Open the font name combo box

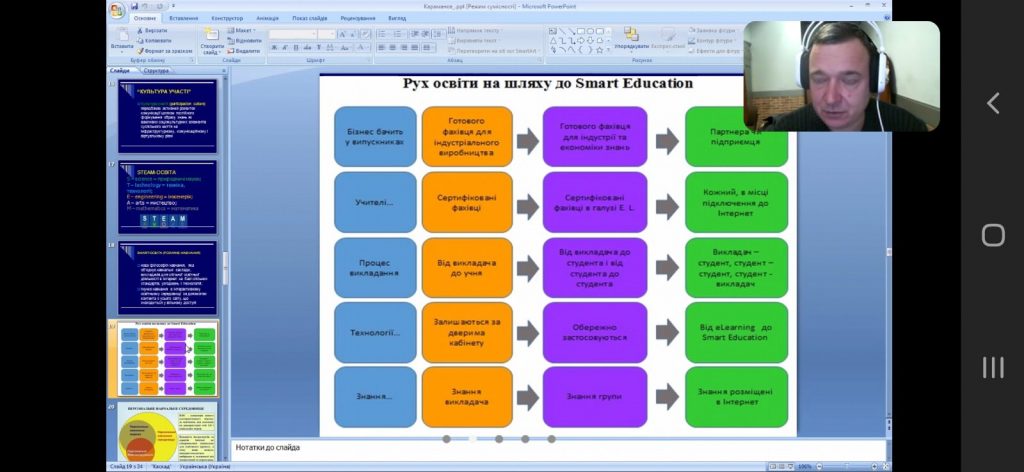click(x=292, y=34)
